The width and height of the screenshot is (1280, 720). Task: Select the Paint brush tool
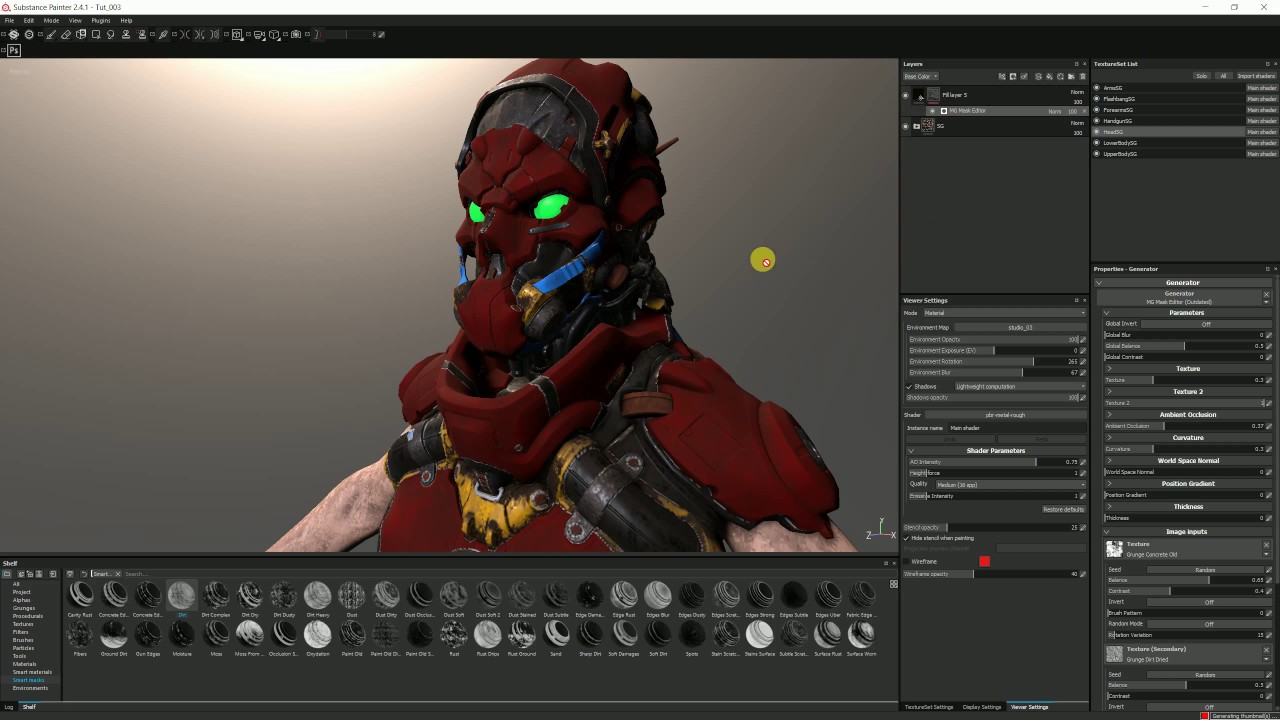click(51, 34)
